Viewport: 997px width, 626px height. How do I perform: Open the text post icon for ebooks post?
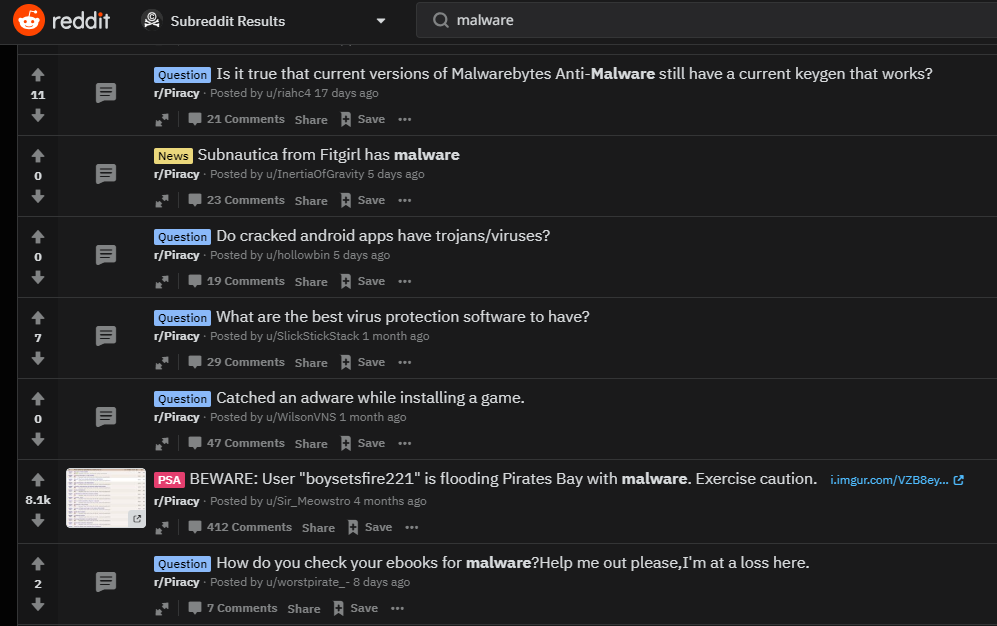pos(106,582)
